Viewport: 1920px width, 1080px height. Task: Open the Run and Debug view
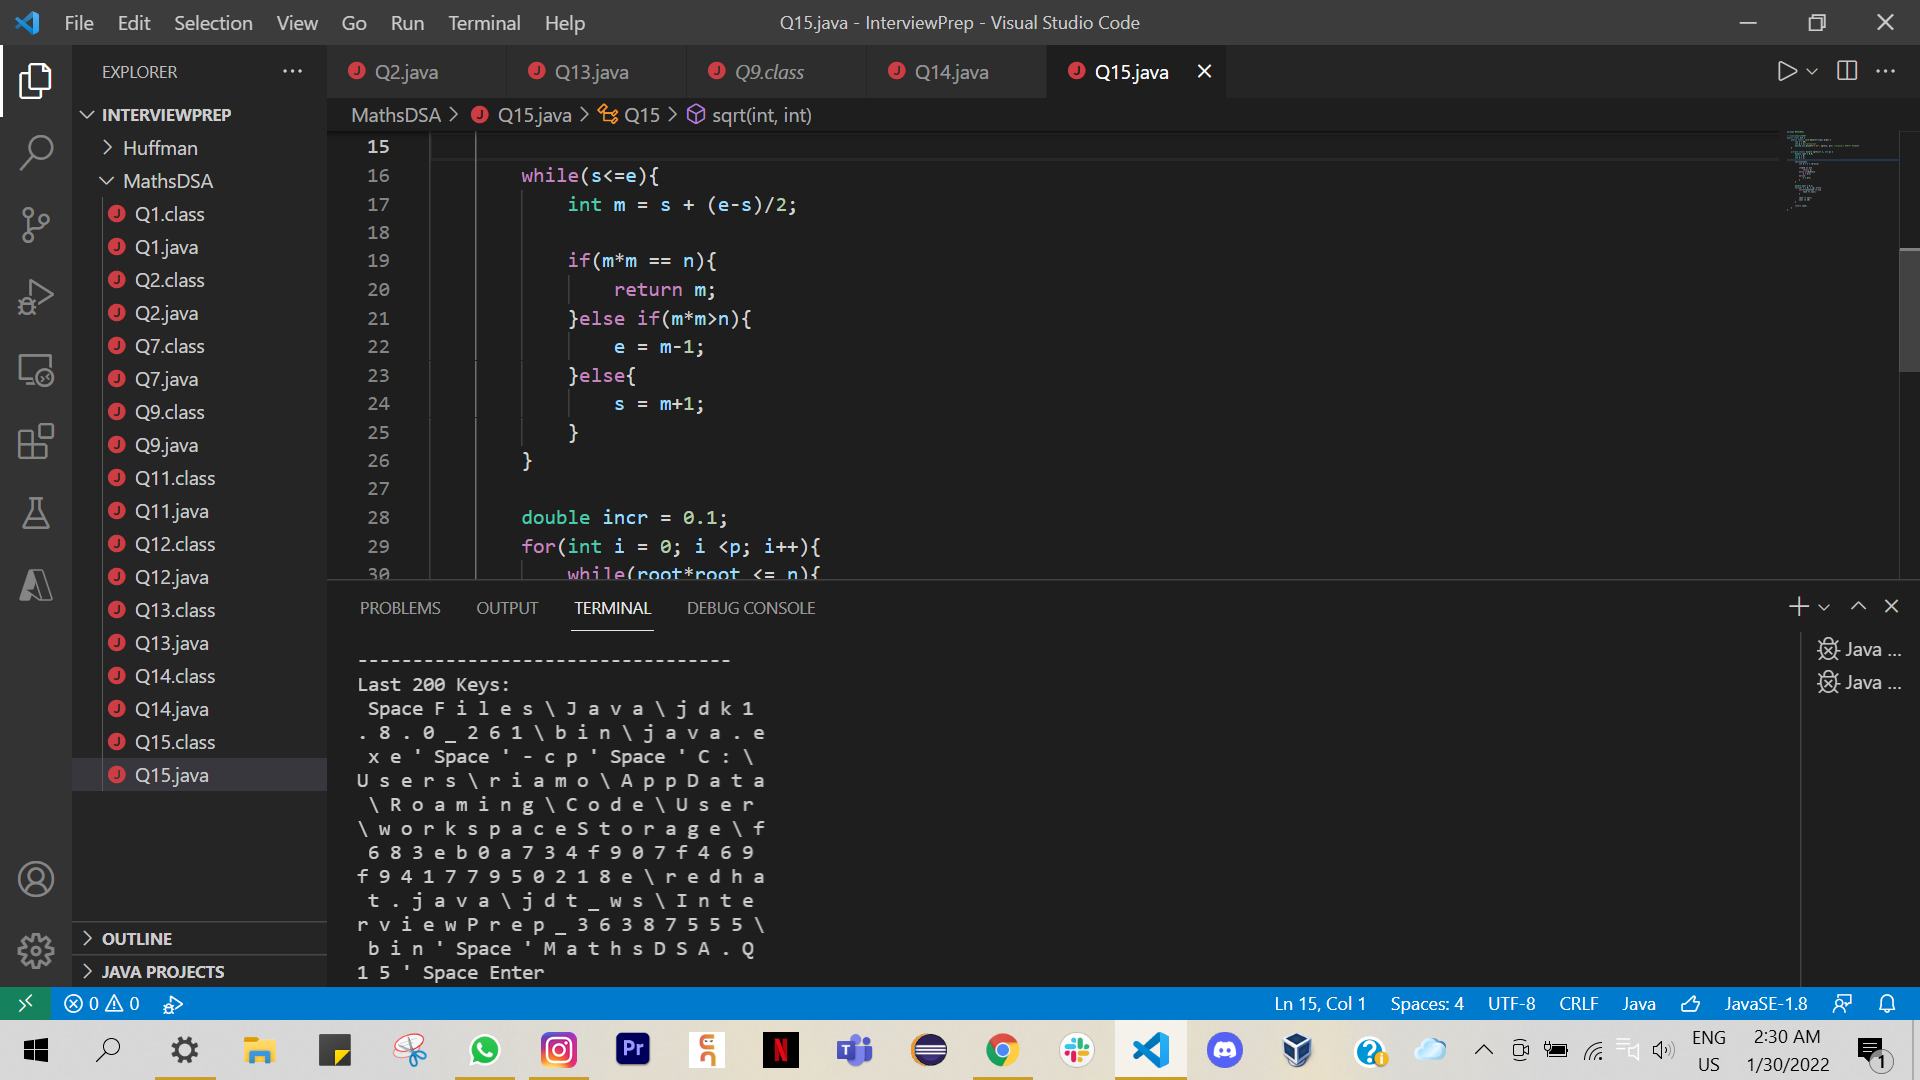[37, 296]
